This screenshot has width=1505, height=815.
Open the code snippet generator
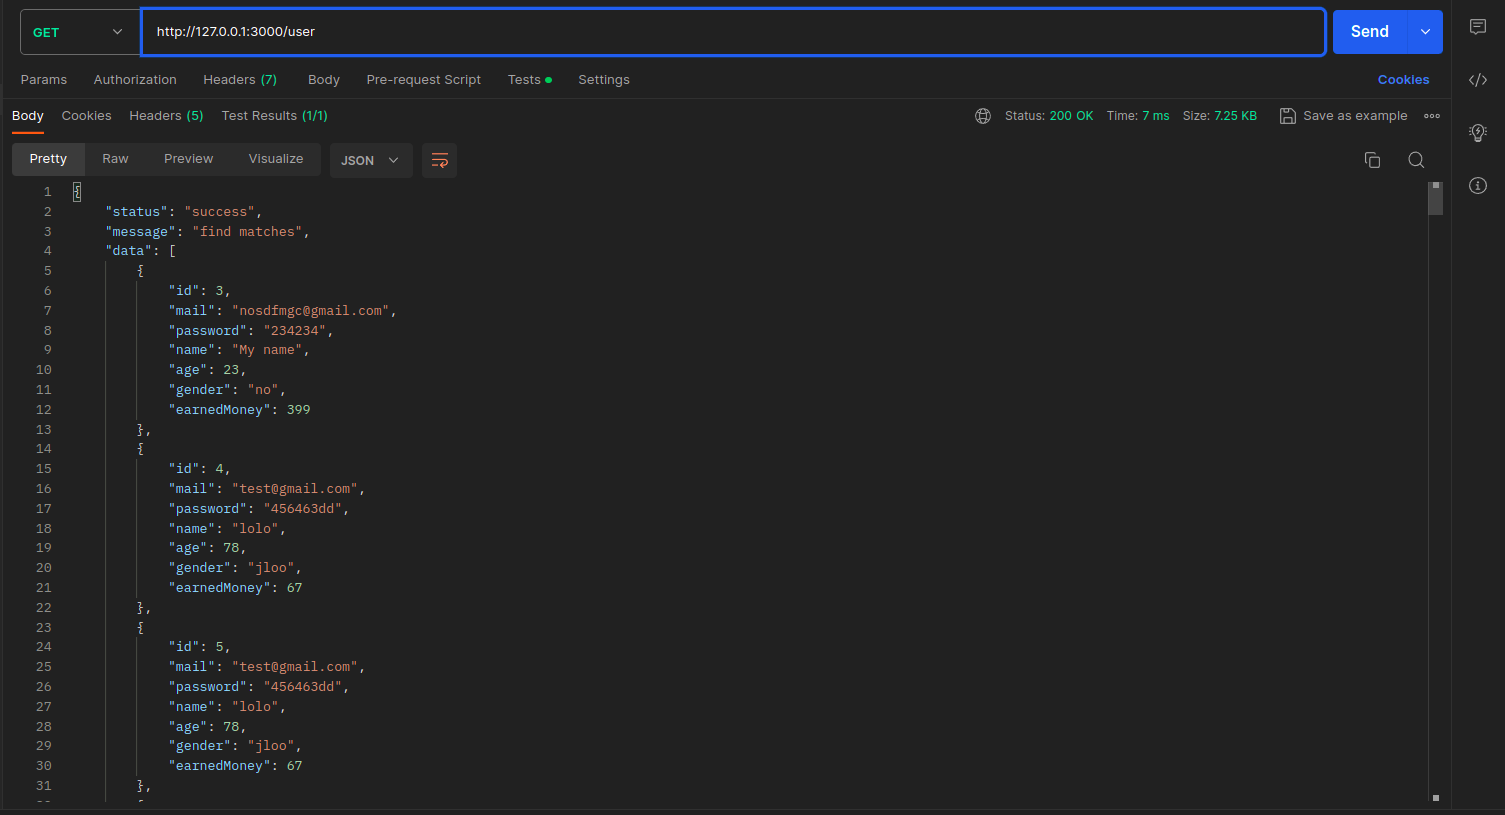coord(1478,80)
